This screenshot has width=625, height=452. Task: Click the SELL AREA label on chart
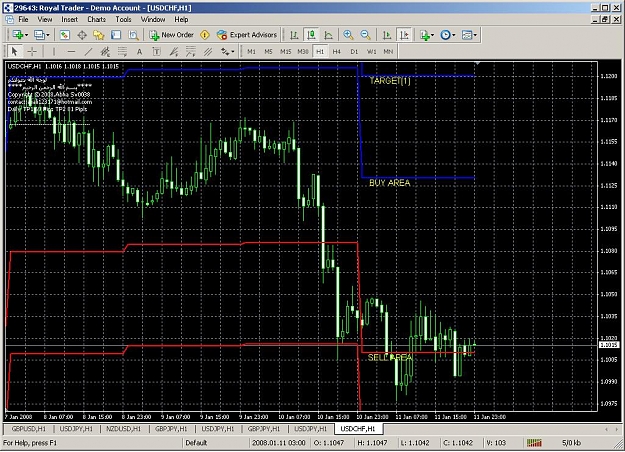(x=389, y=358)
